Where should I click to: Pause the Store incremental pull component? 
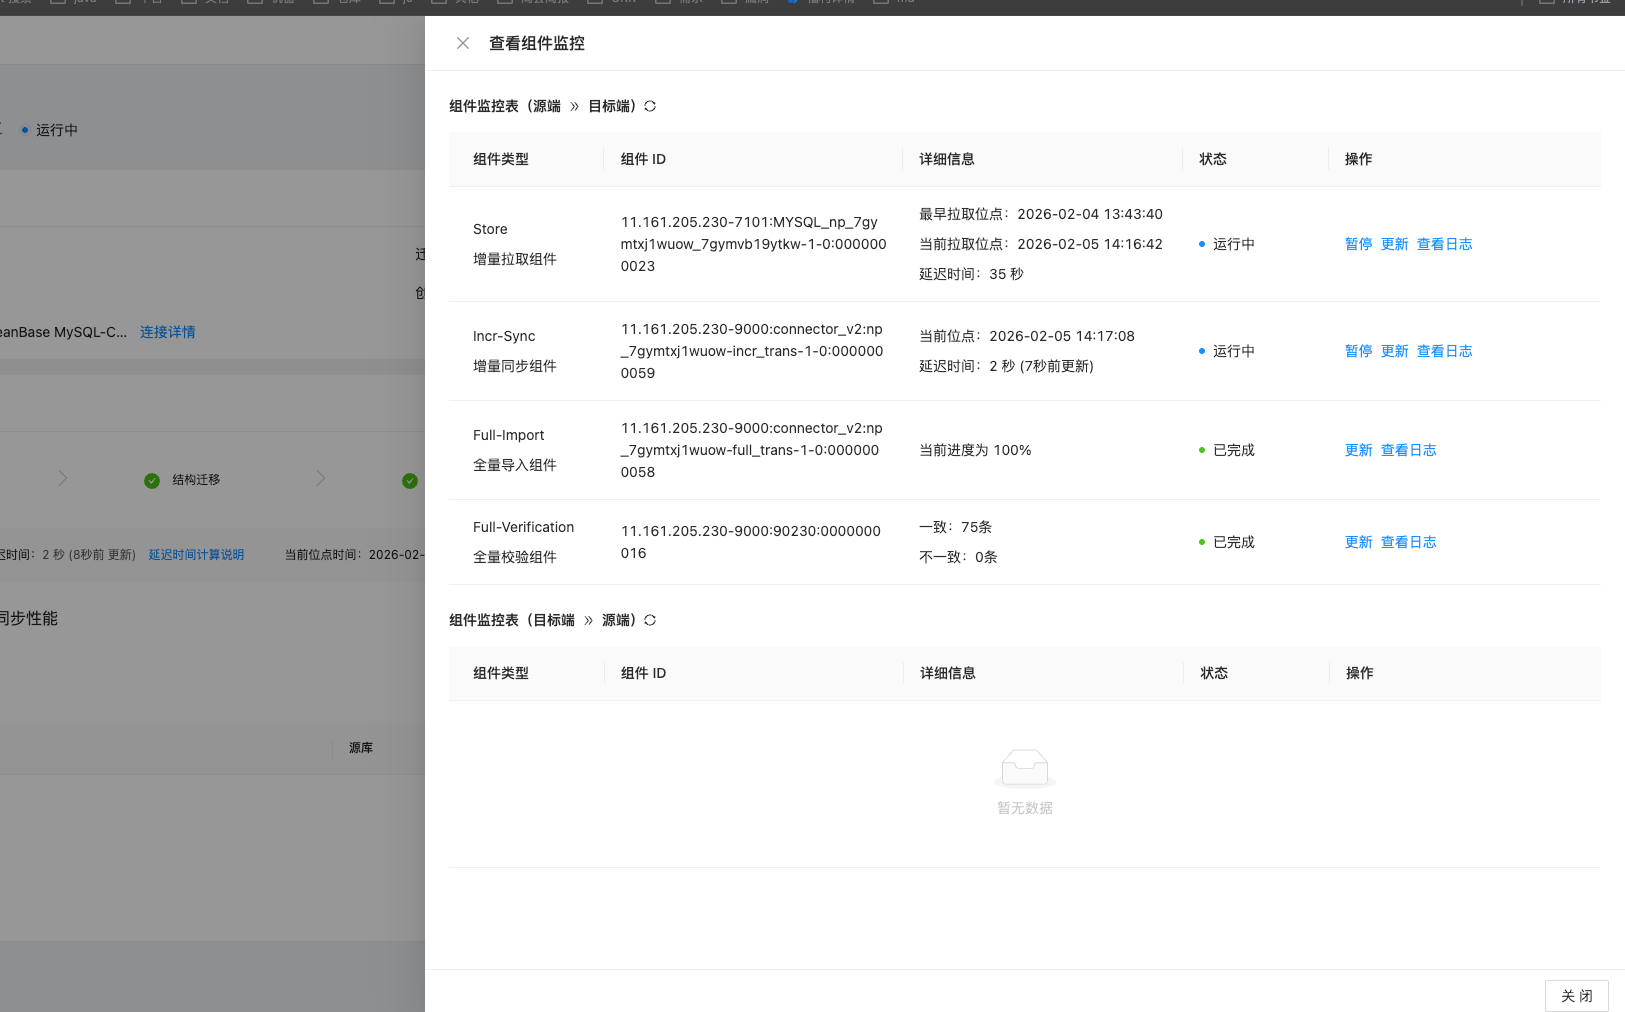pyautogui.click(x=1358, y=244)
